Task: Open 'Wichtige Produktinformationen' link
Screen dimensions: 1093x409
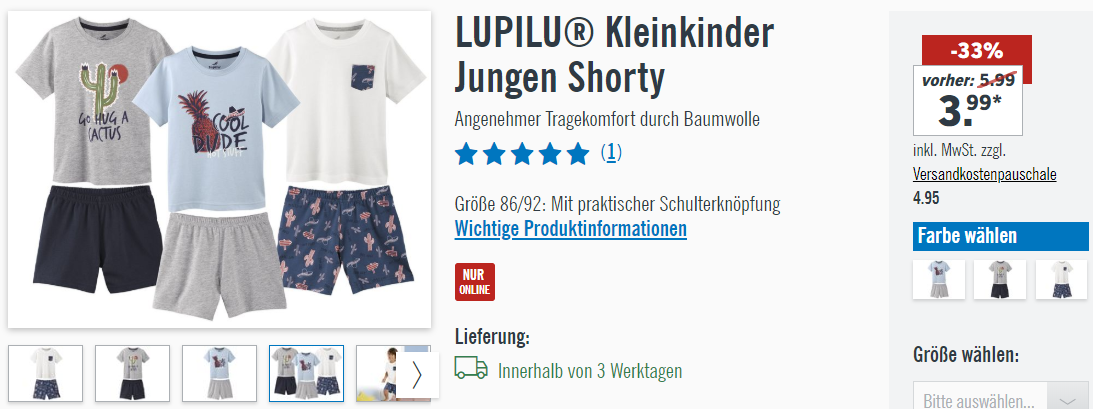Action: pyautogui.click(x=570, y=229)
